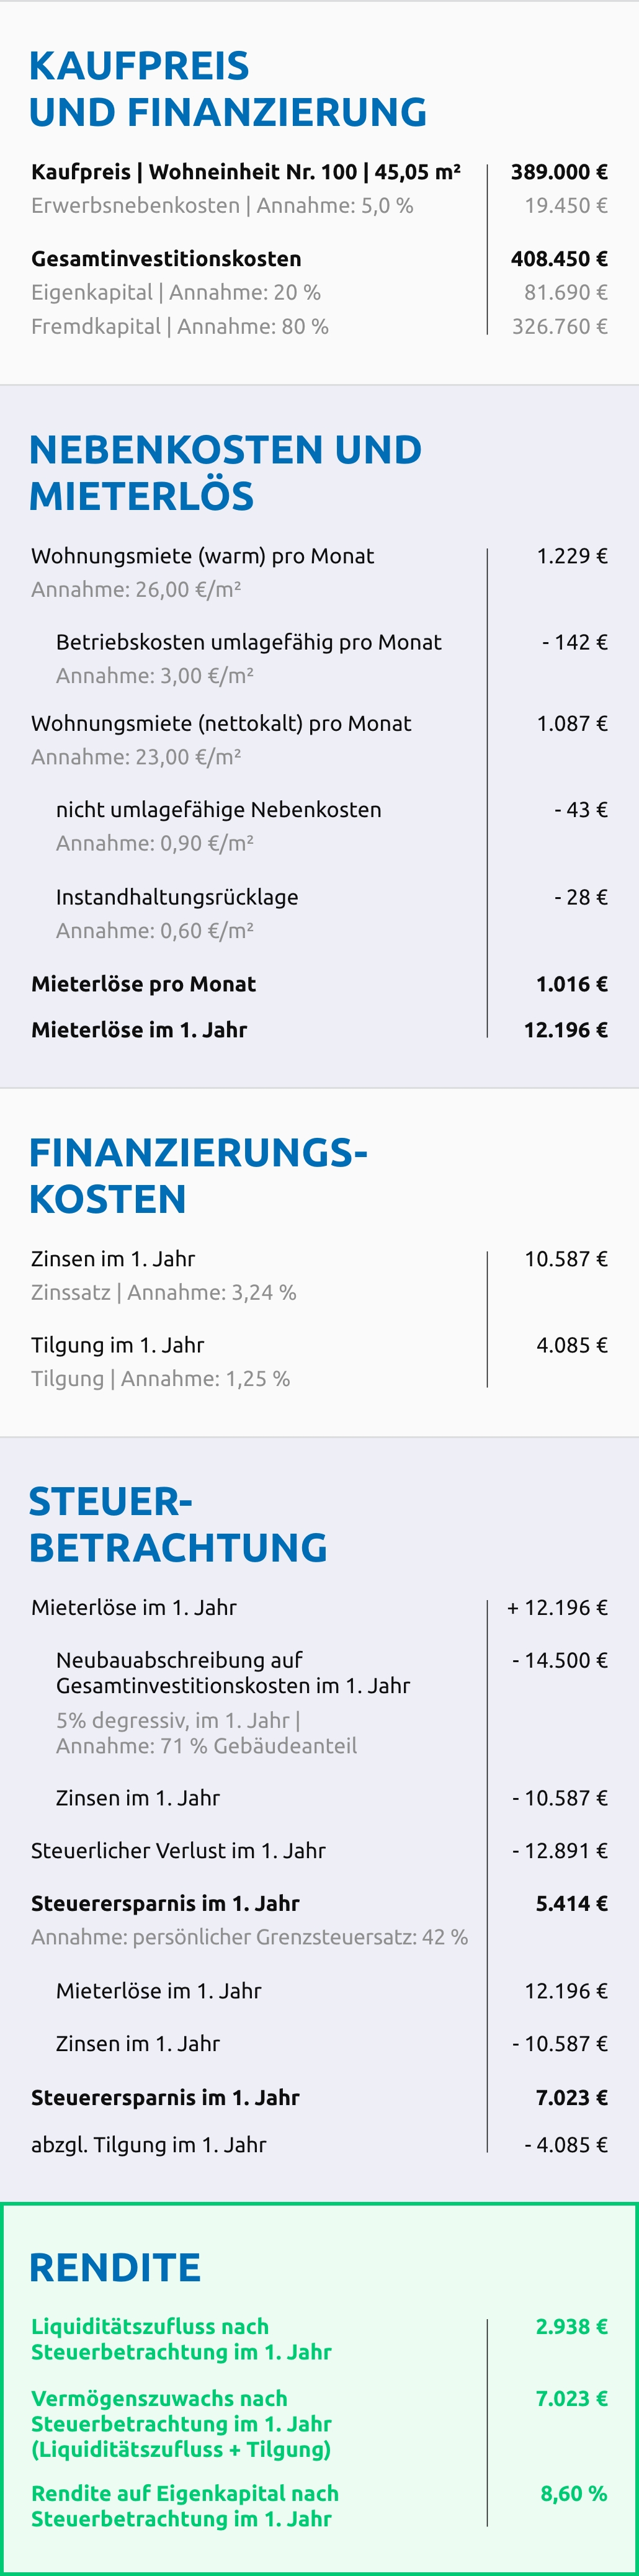The image size is (639, 2576).
Task: Click the 389.000 € purchase price value
Action: pos(558,172)
